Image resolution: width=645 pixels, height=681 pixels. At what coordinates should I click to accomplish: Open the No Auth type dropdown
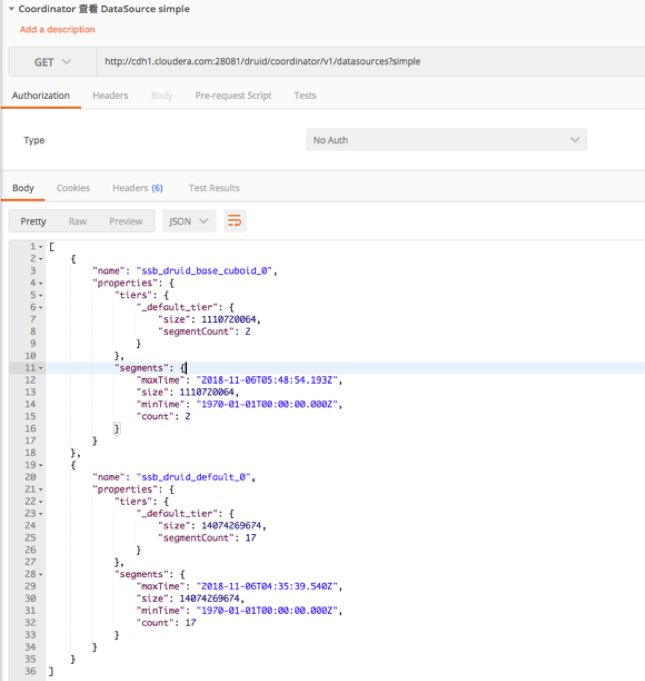[445, 140]
